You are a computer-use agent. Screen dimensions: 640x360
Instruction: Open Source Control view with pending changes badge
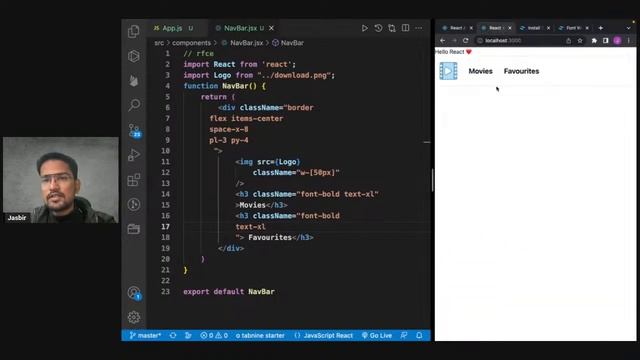coord(134,130)
